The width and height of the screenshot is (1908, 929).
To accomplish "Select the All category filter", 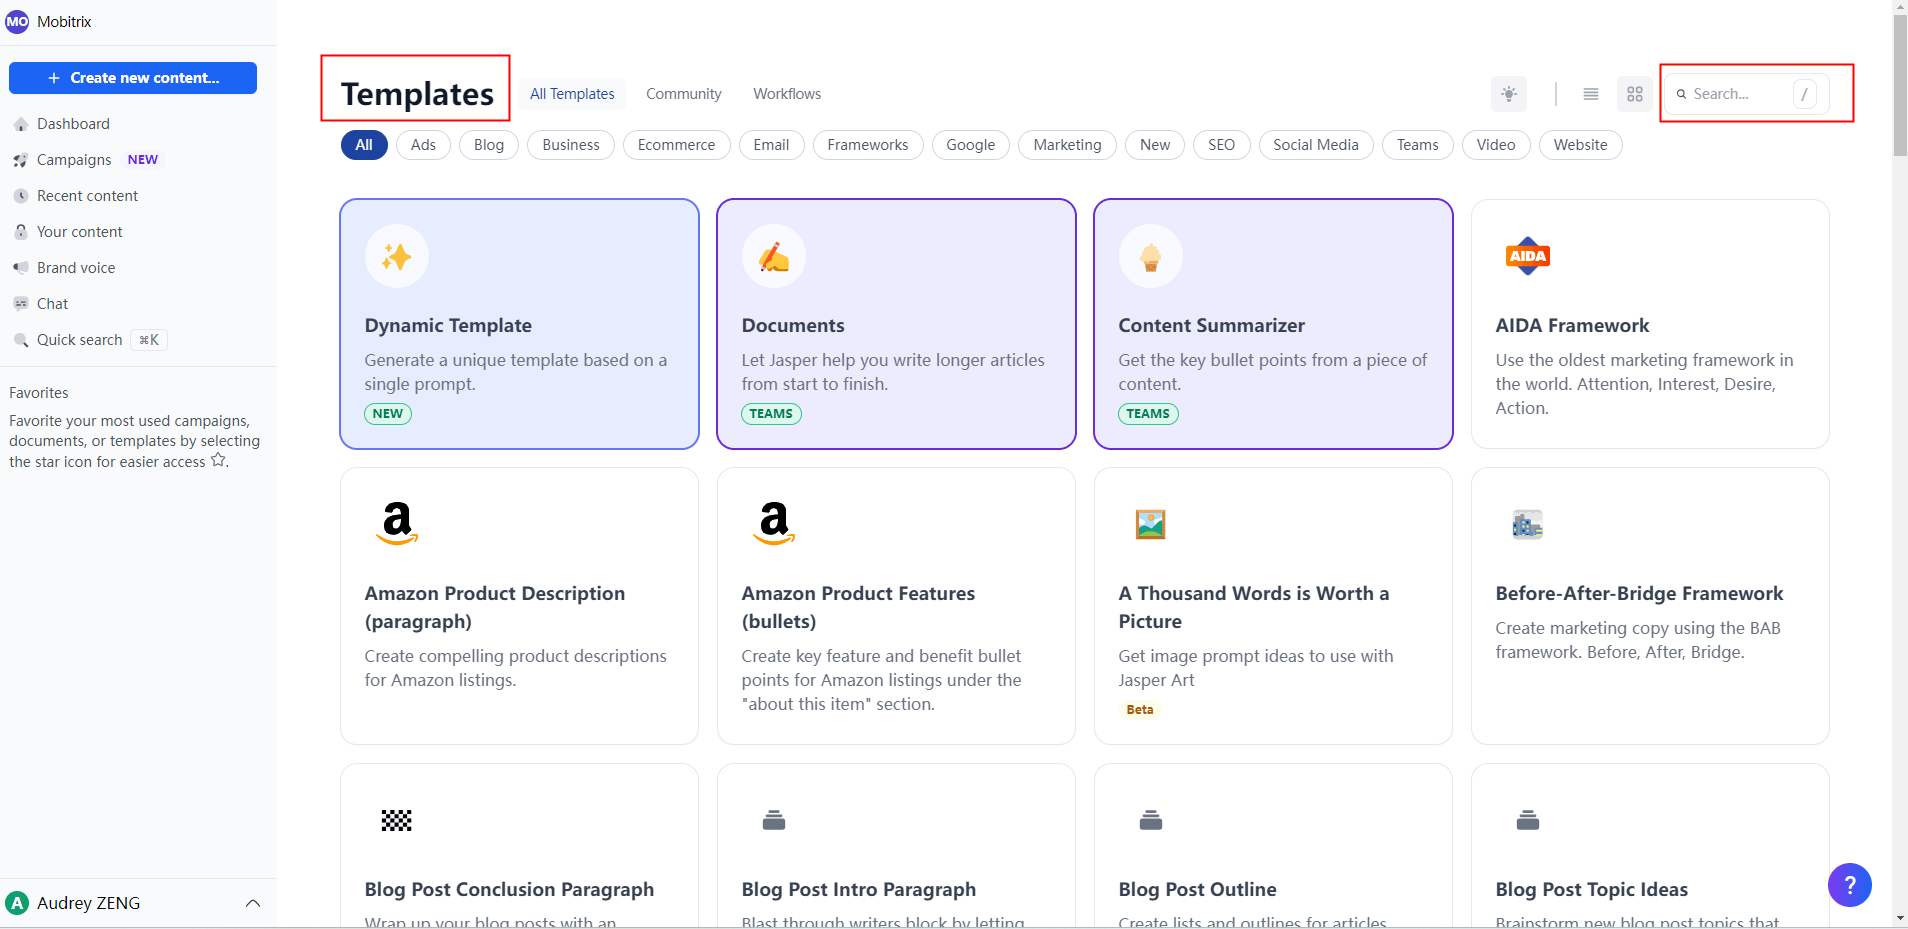I will tap(364, 145).
